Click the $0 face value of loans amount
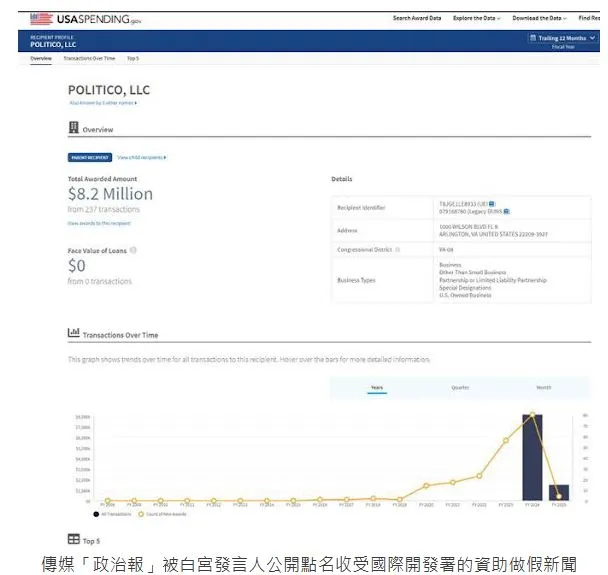This screenshot has width=608, height=575. coord(77,266)
